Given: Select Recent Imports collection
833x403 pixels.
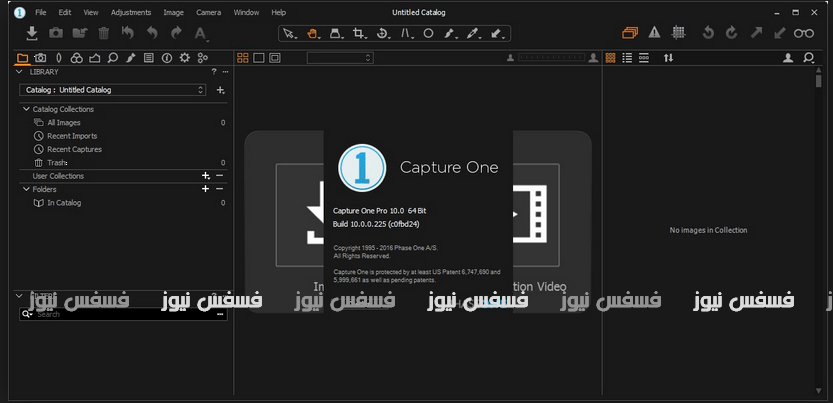Looking at the screenshot, I should (x=72, y=136).
